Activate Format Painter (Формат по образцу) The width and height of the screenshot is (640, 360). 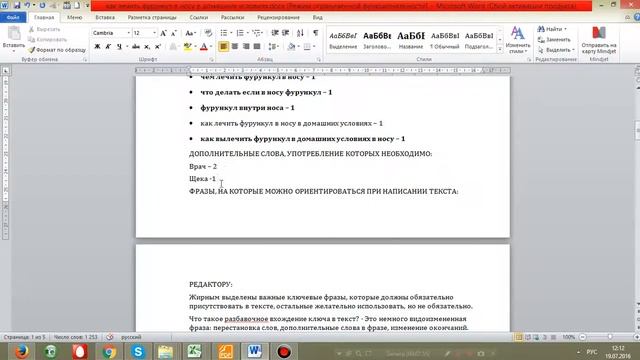coord(57,50)
